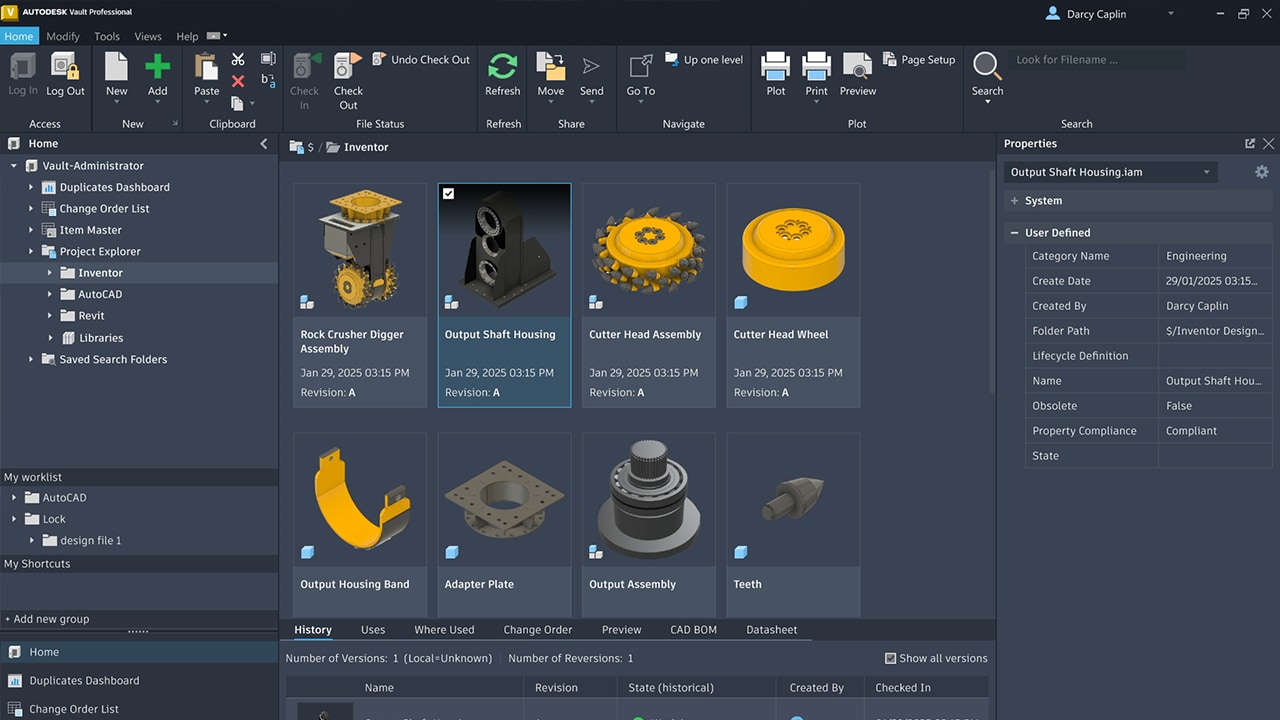The height and width of the screenshot is (720, 1280).
Task: Select the Cutter Head Wheel thumbnail
Action: click(x=793, y=250)
